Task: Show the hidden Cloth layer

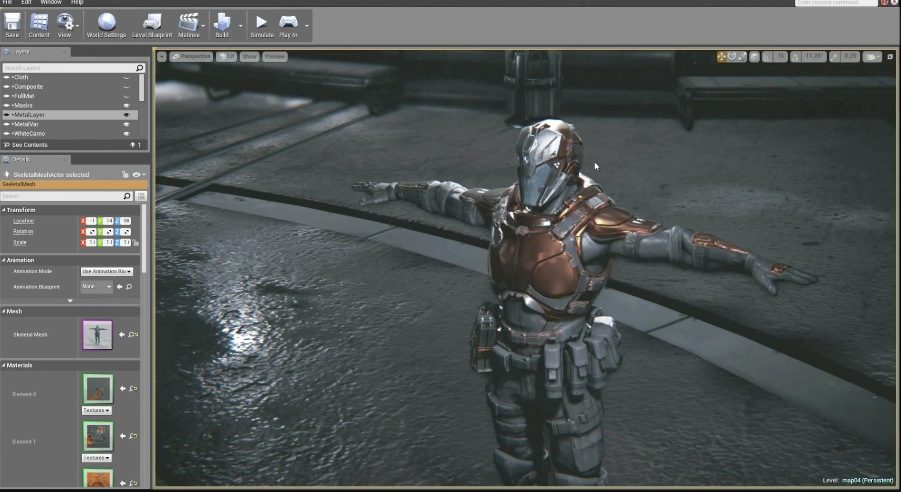Action: (126, 78)
